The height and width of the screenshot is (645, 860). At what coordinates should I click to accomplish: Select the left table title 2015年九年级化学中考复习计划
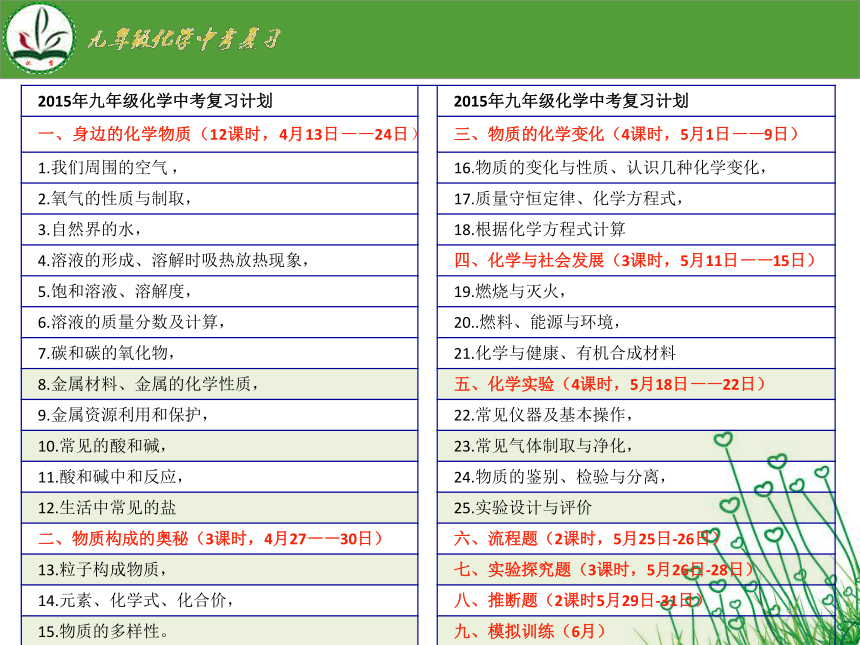(155, 101)
